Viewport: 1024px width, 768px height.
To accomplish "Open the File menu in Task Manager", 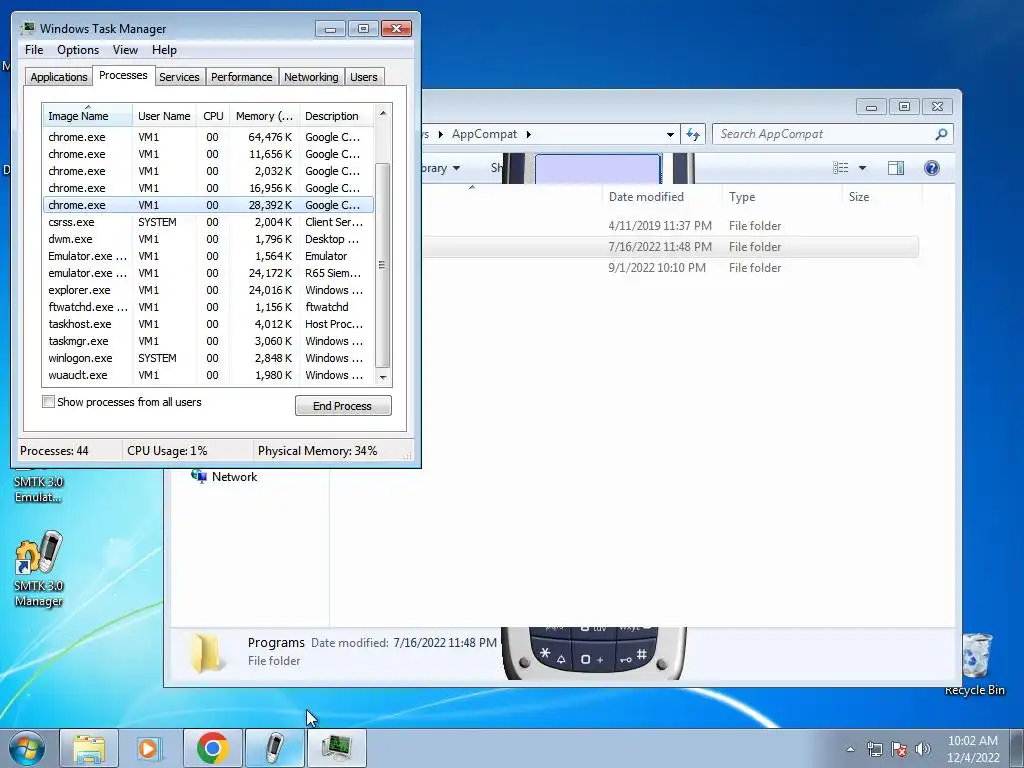I will 34,50.
